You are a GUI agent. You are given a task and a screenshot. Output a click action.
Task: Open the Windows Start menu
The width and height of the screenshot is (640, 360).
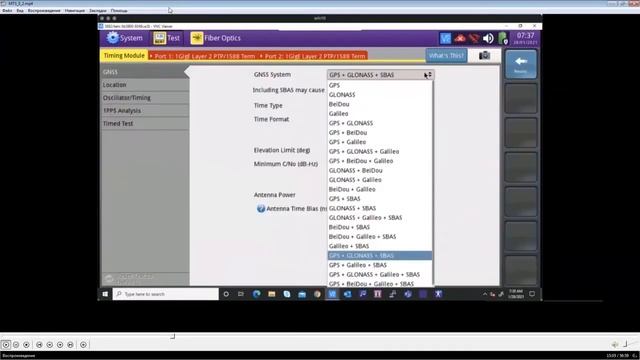pos(105,294)
